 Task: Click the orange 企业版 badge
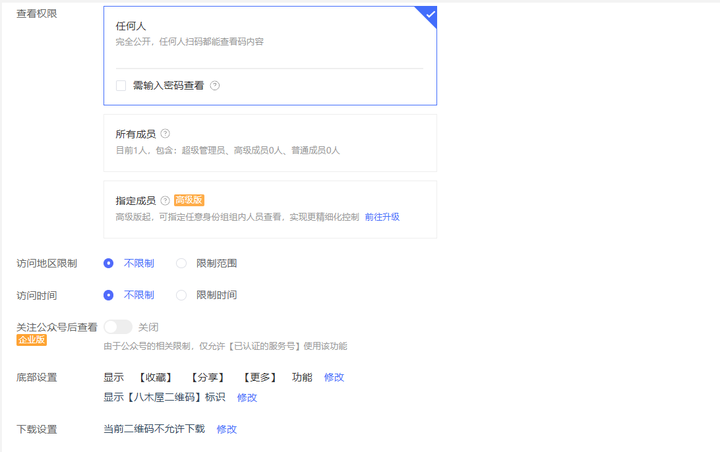[32, 340]
